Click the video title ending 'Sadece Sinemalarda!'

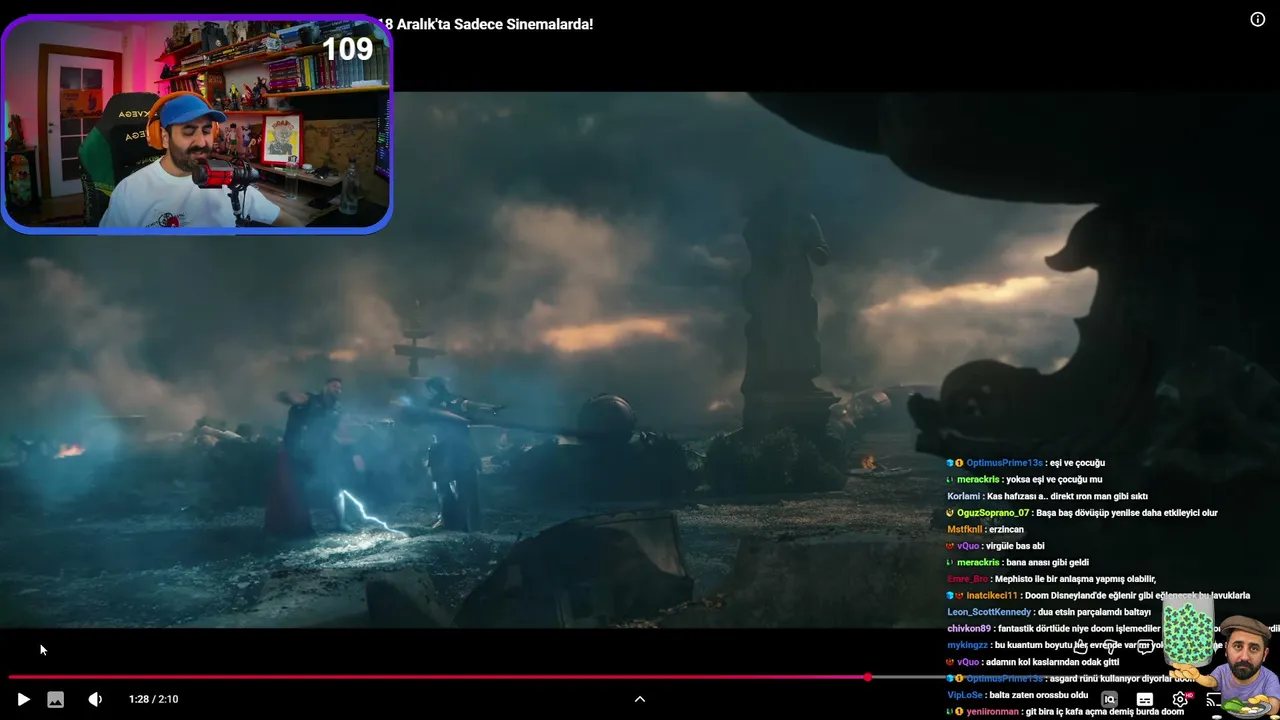tap(485, 24)
